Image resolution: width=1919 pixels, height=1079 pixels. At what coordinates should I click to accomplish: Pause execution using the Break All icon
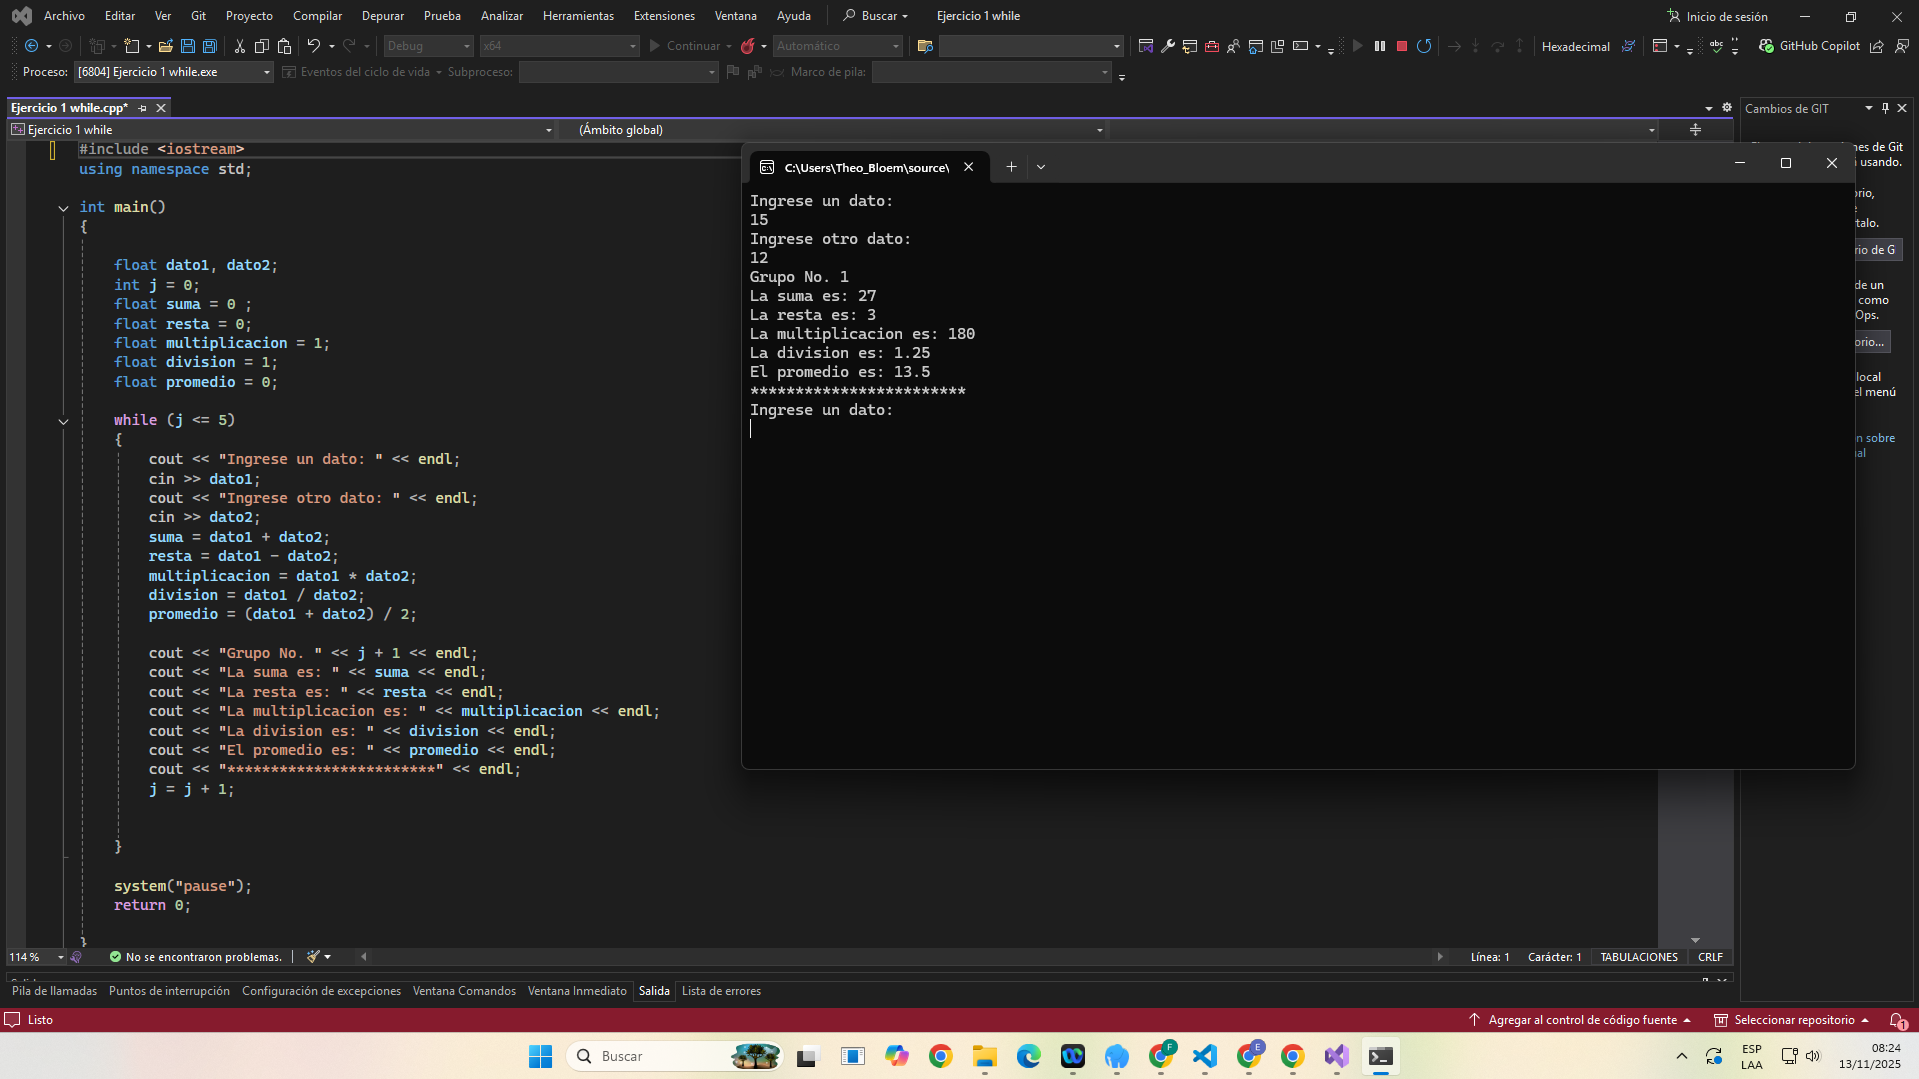tap(1380, 46)
